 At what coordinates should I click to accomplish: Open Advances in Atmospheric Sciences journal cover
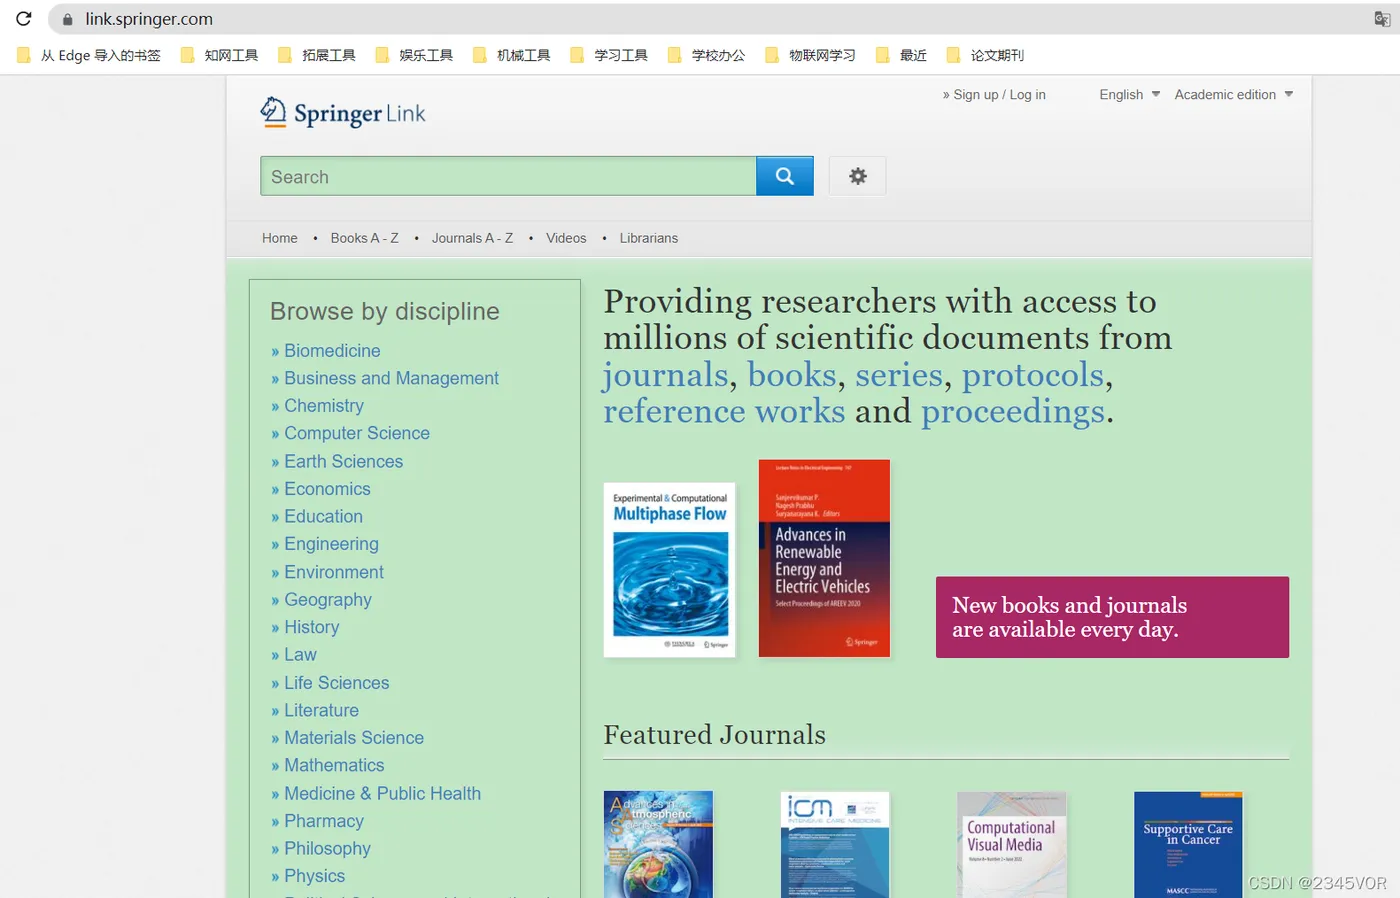(659, 844)
